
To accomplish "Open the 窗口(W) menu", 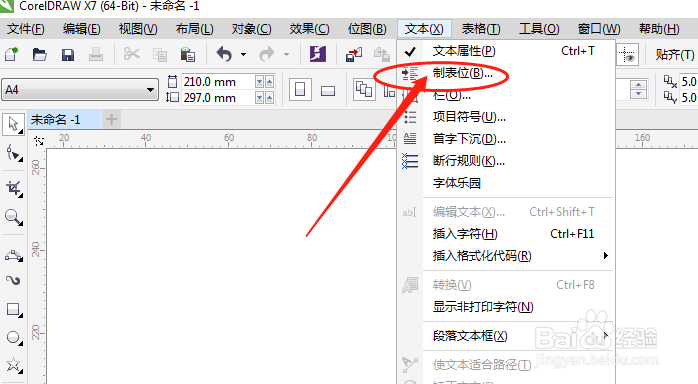I will 599,29.
